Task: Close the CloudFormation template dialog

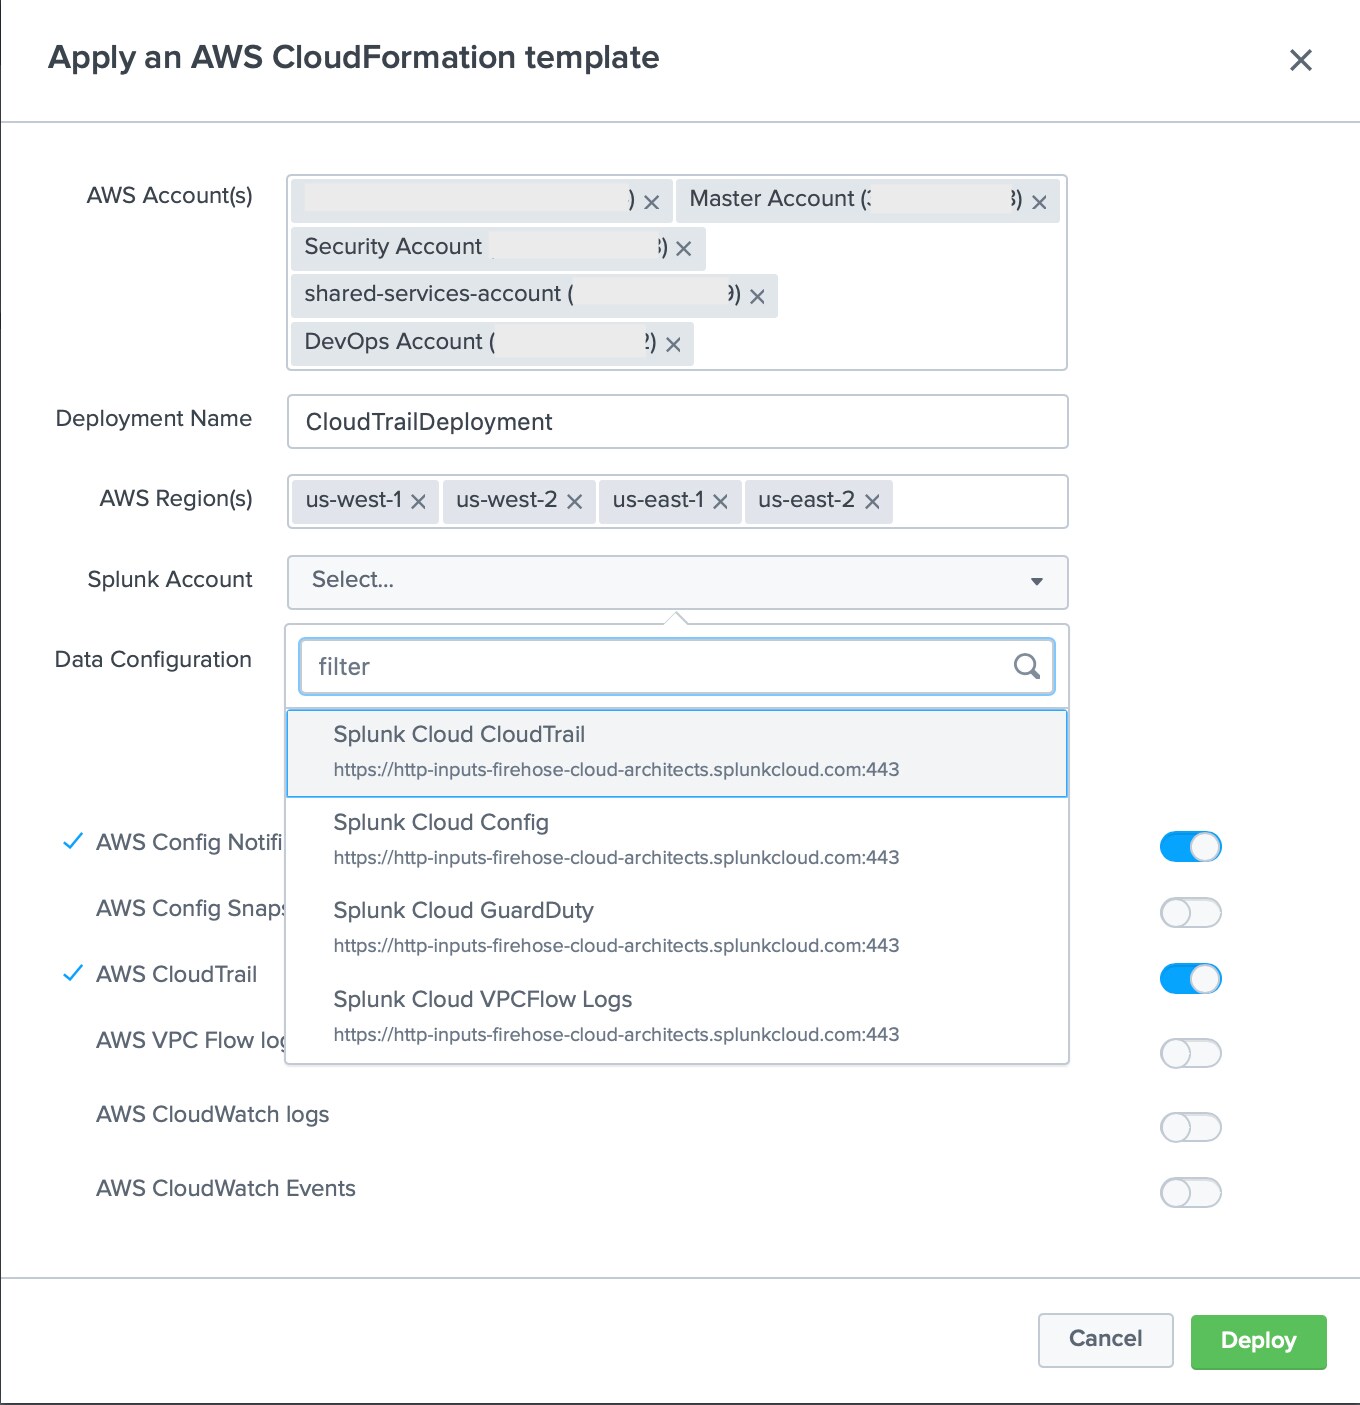Action: tap(1300, 60)
